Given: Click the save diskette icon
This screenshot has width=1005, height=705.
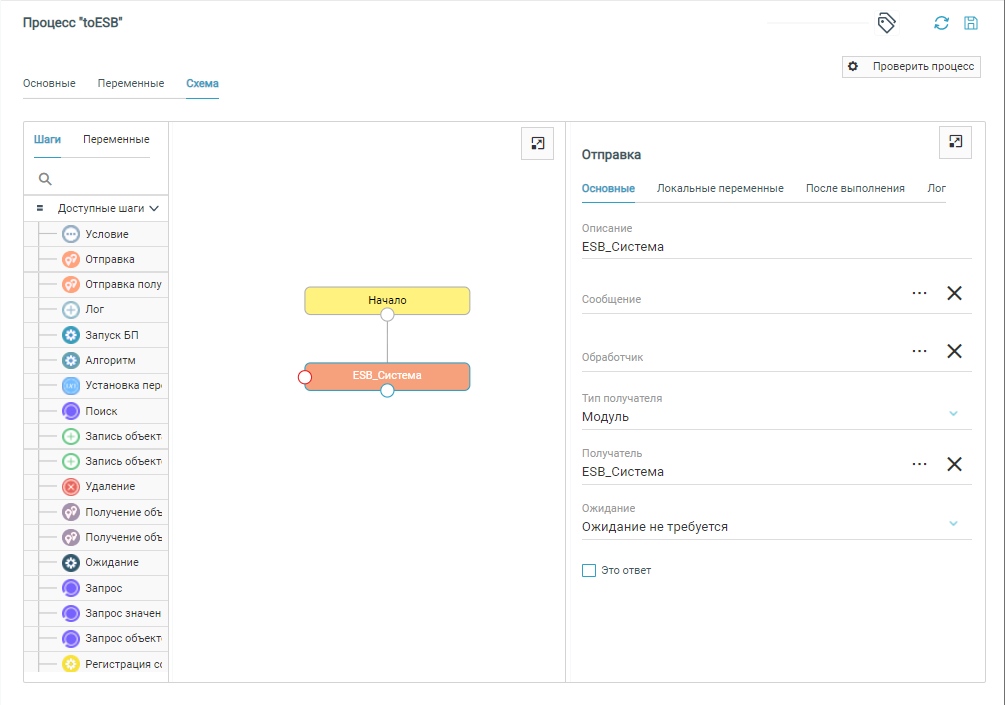Looking at the screenshot, I should point(970,23).
